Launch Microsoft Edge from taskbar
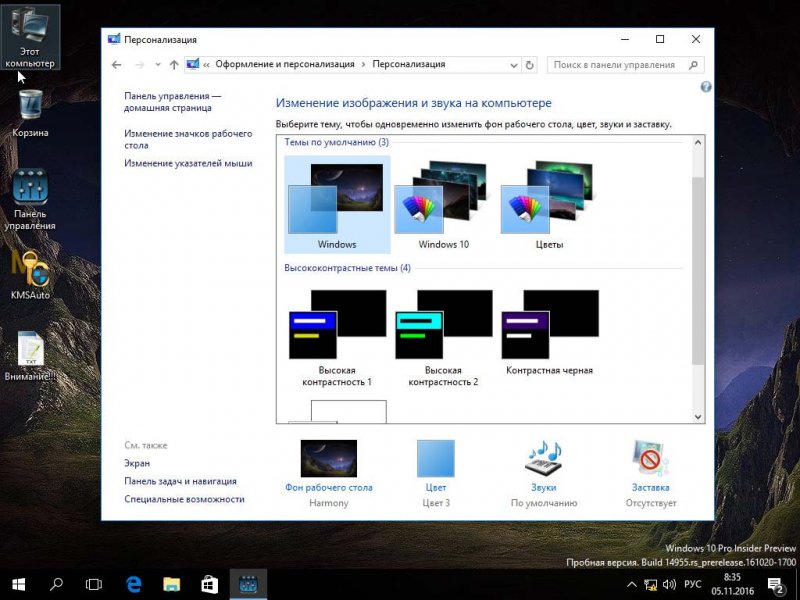Screen dimensions: 800x600 tap(134, 584)
